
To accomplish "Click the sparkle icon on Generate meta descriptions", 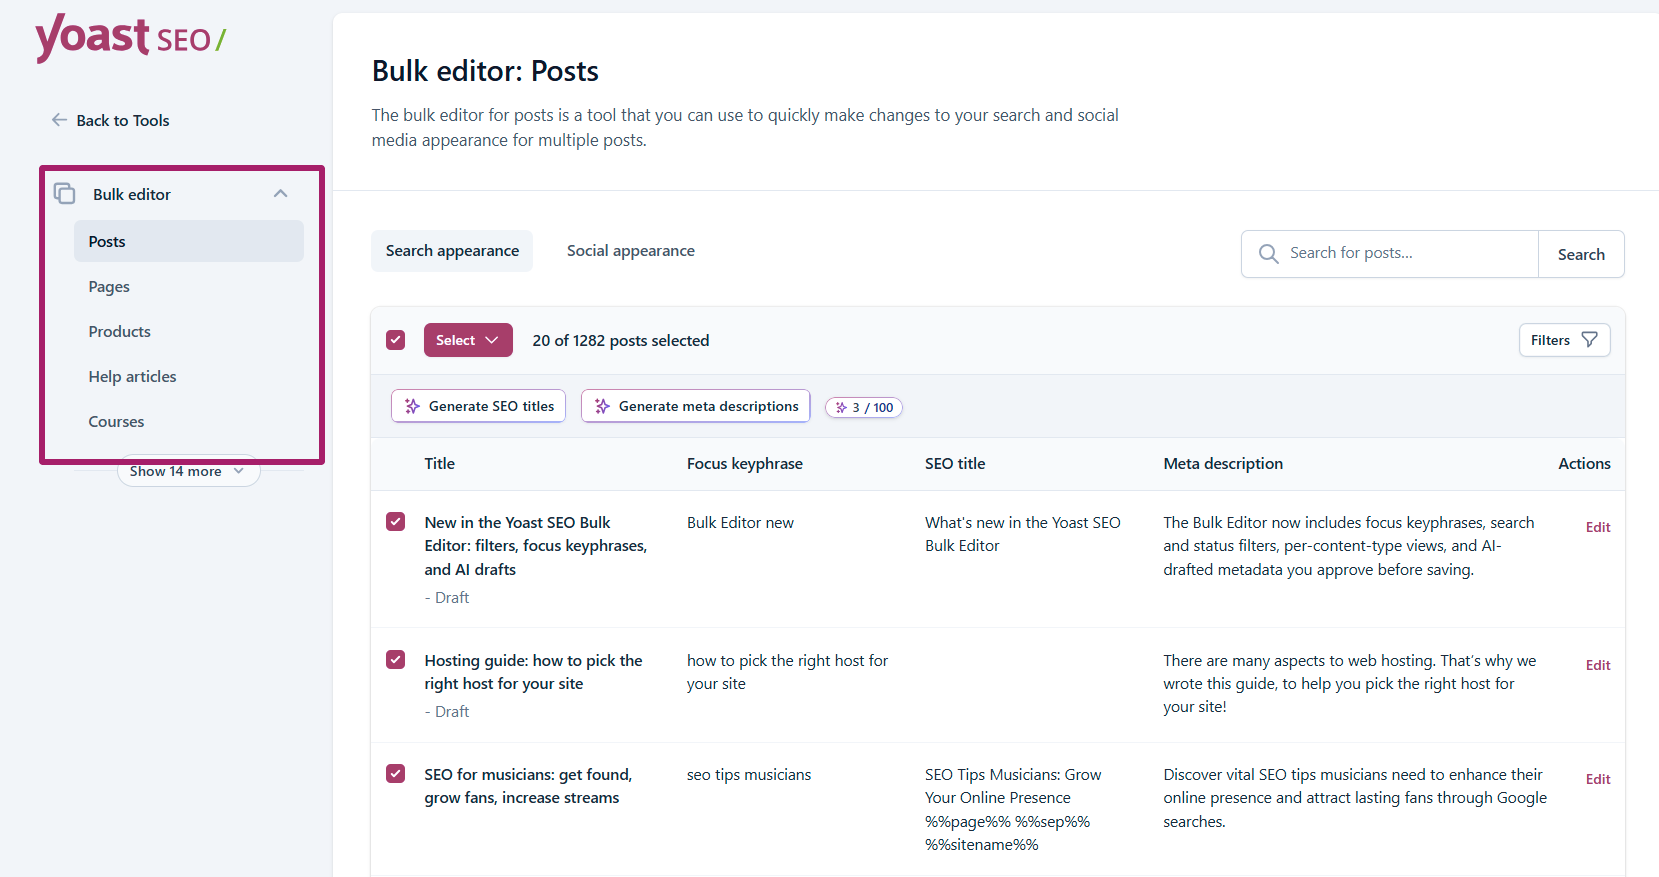I will (x=602, y=406).
